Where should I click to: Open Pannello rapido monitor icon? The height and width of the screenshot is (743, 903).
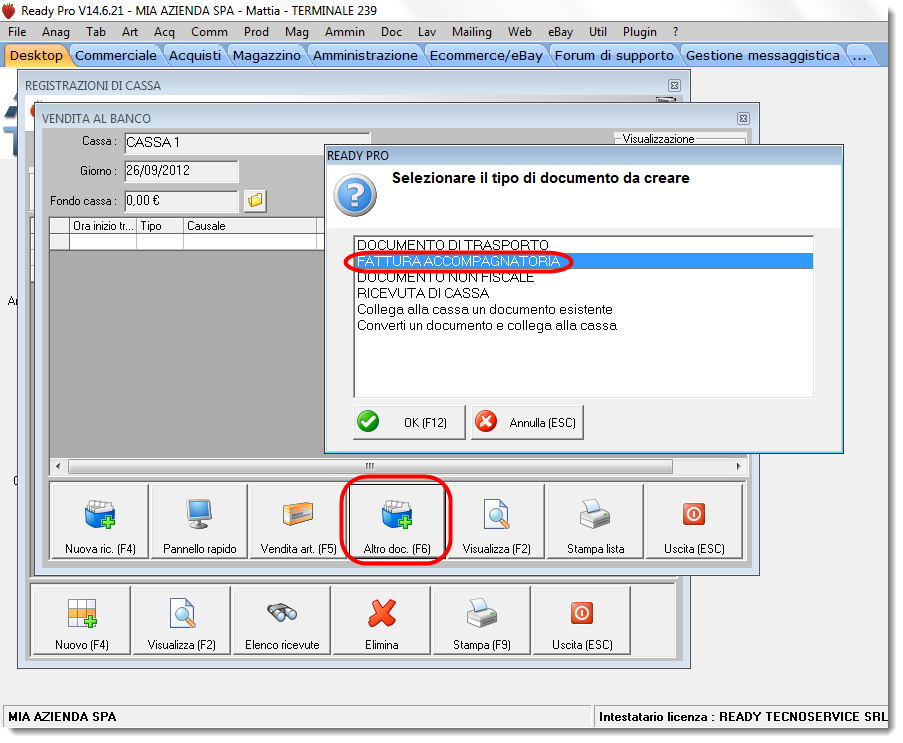[199, 522]
